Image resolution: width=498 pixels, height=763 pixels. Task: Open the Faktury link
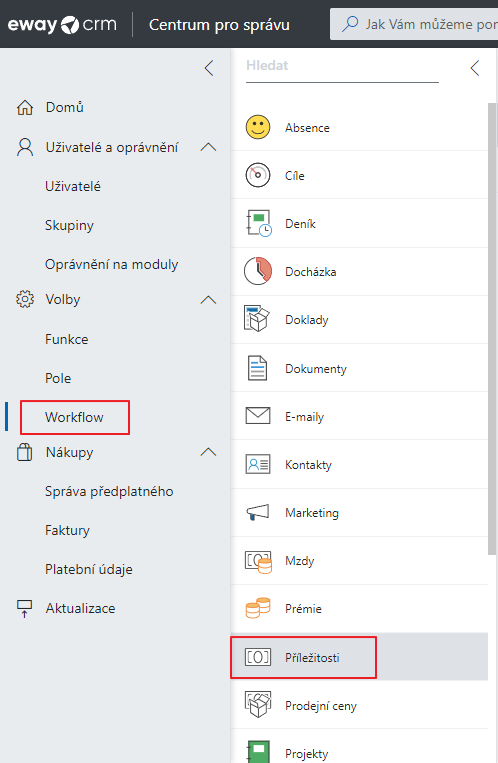[67, 530]
